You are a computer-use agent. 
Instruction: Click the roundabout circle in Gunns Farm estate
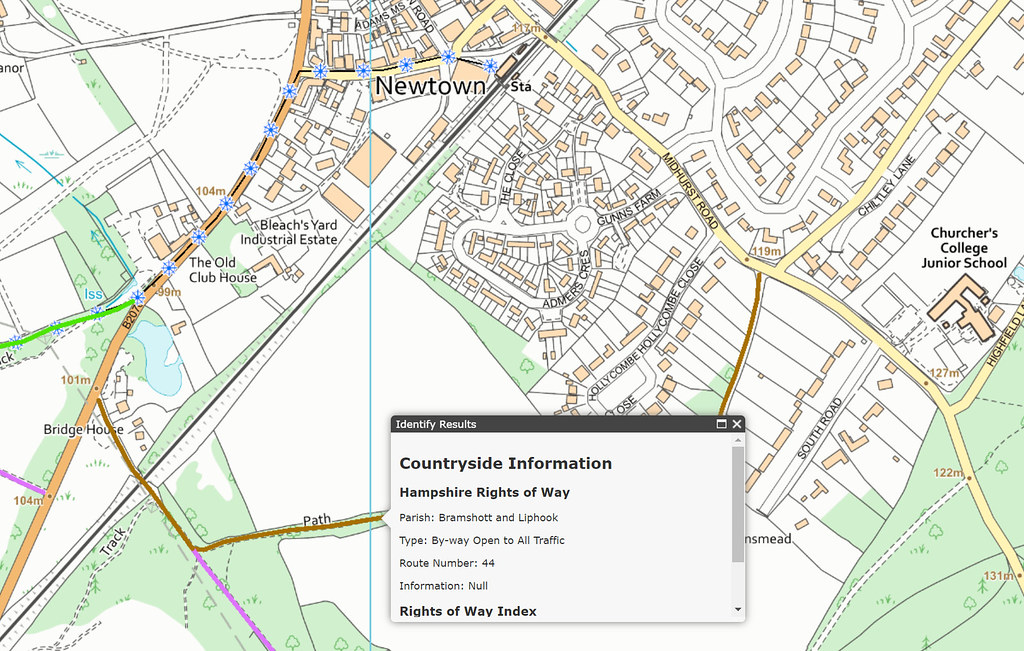click(x=582, y=225)
